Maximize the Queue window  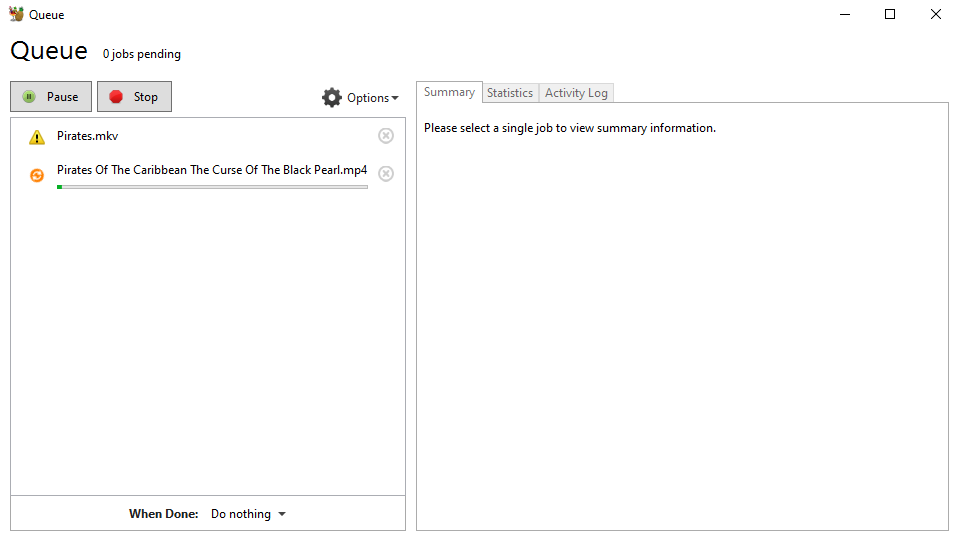click(890, 14)
